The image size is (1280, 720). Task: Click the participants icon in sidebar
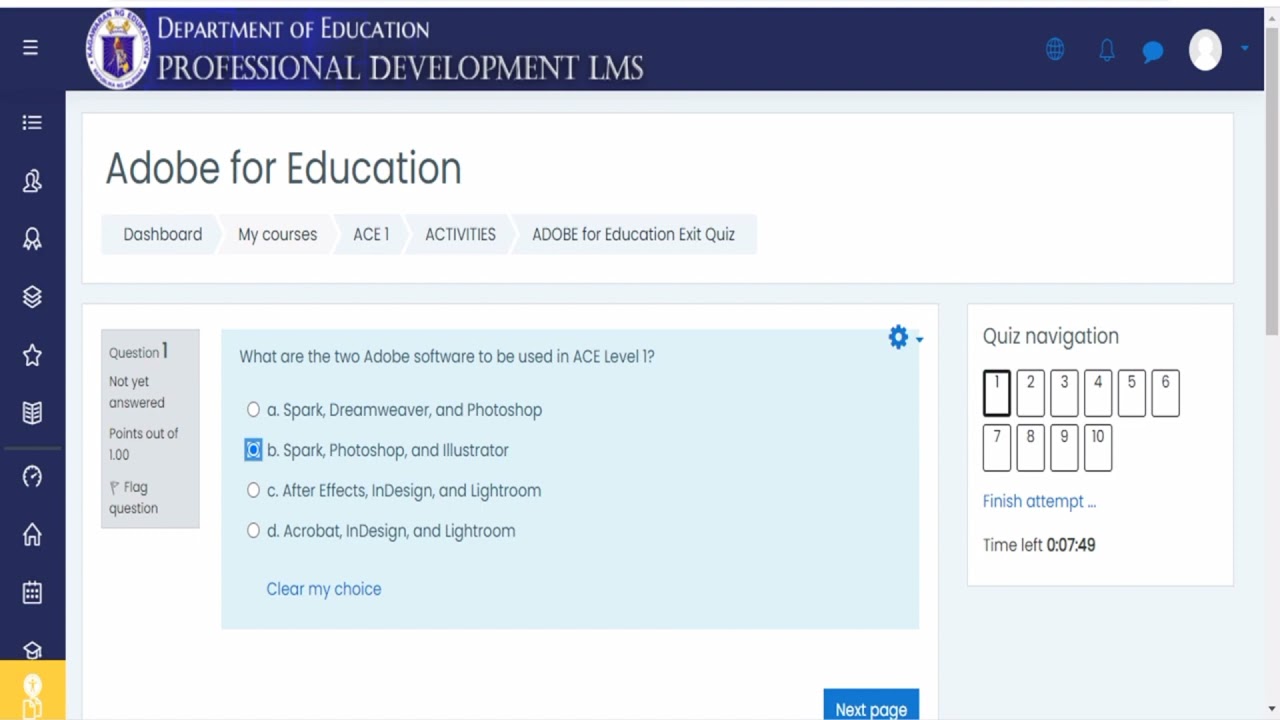click(32, 181)
